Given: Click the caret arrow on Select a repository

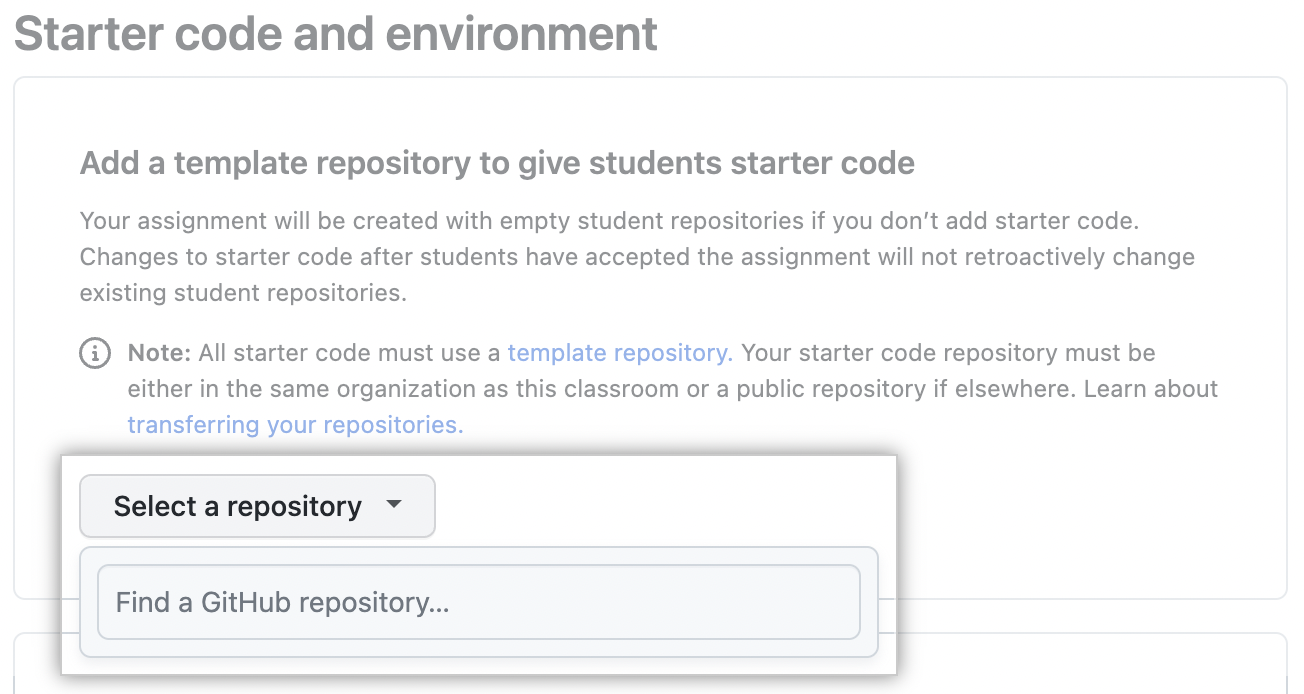Looking at the screenshot, I should 394,505.
